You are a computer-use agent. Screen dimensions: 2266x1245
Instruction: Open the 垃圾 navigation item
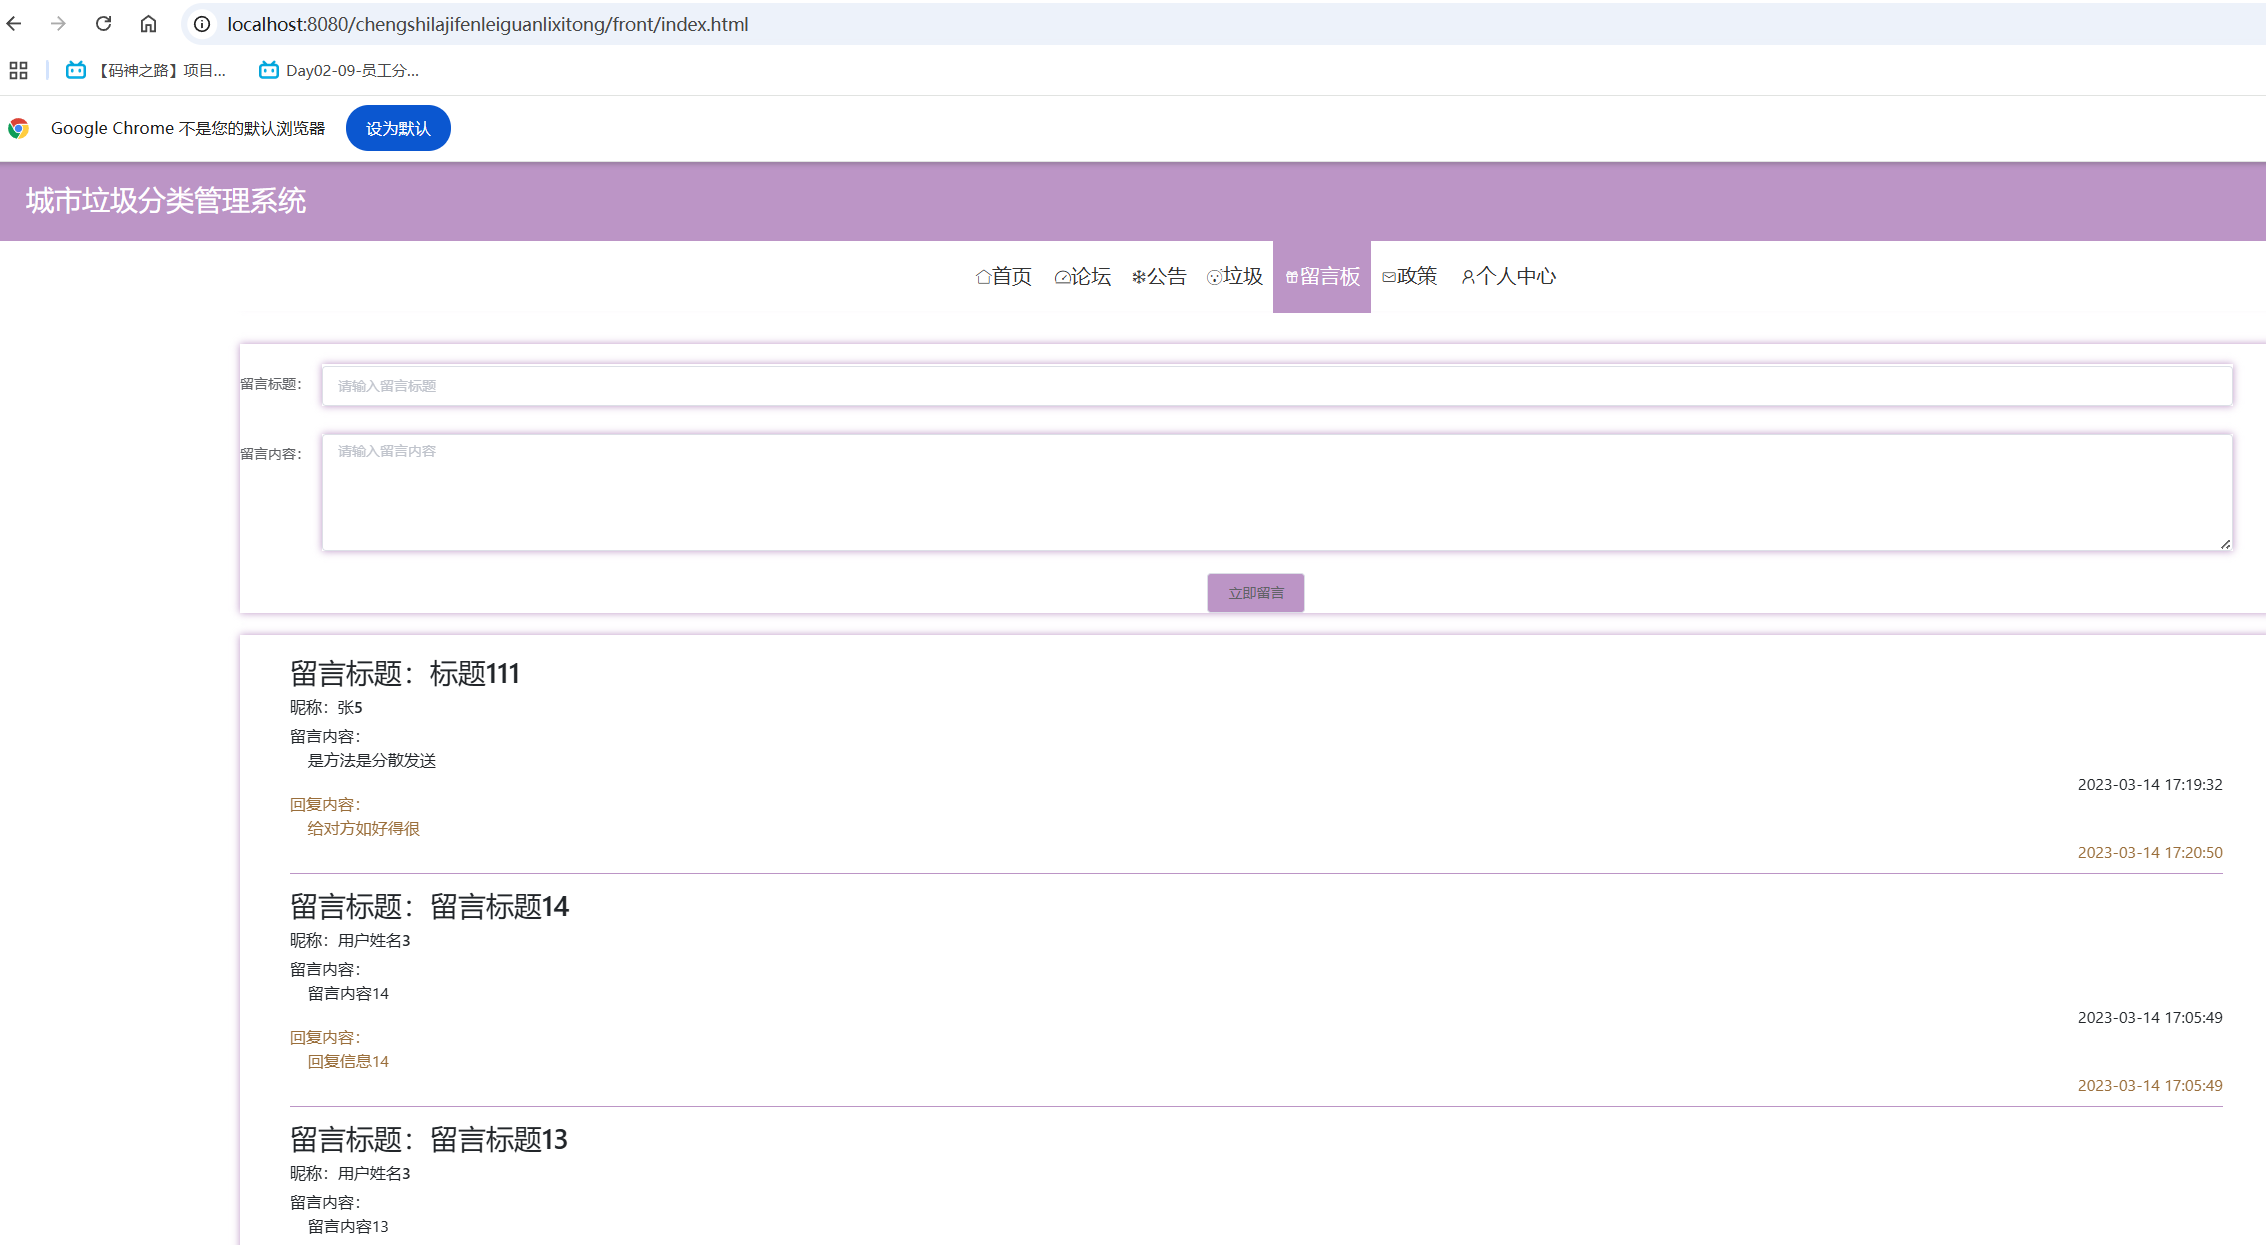(x=1235, y=276)
